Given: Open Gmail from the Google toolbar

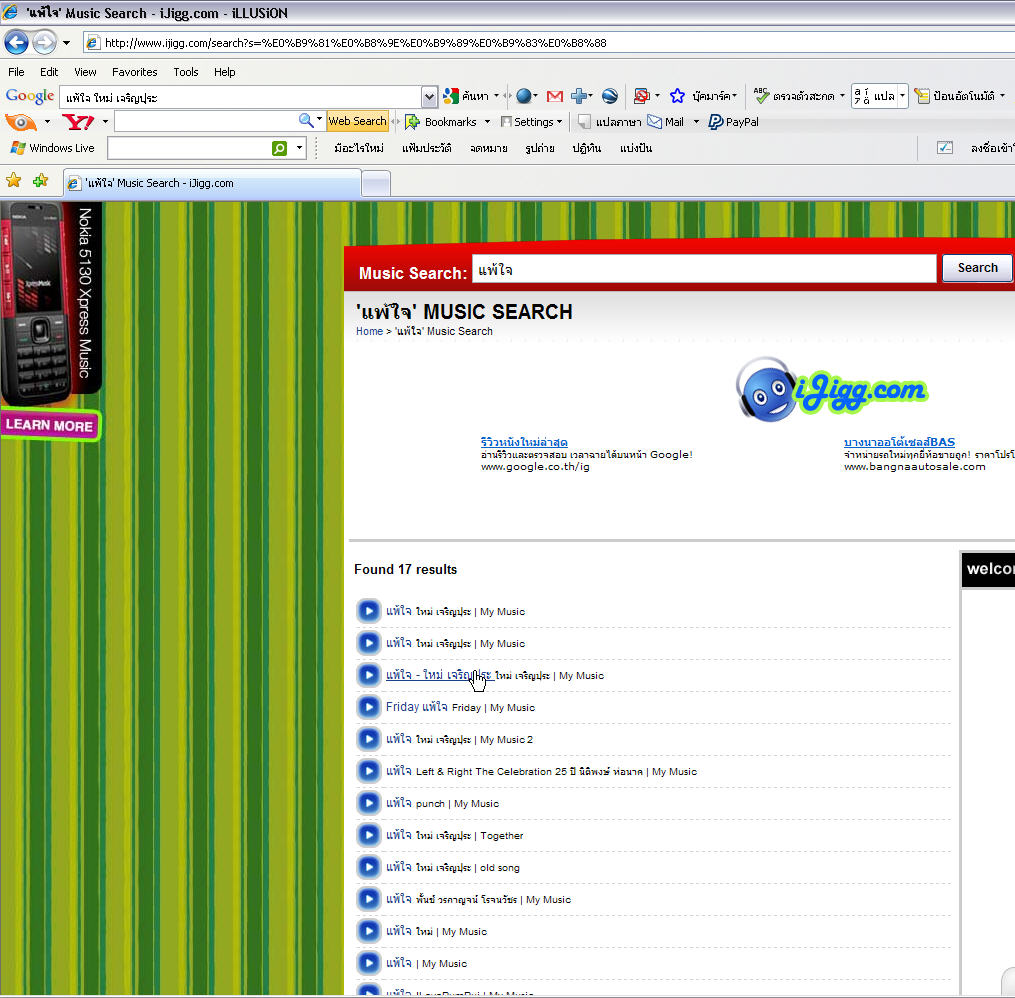Looking at the screenshot, I should click(x=555, y=96).
